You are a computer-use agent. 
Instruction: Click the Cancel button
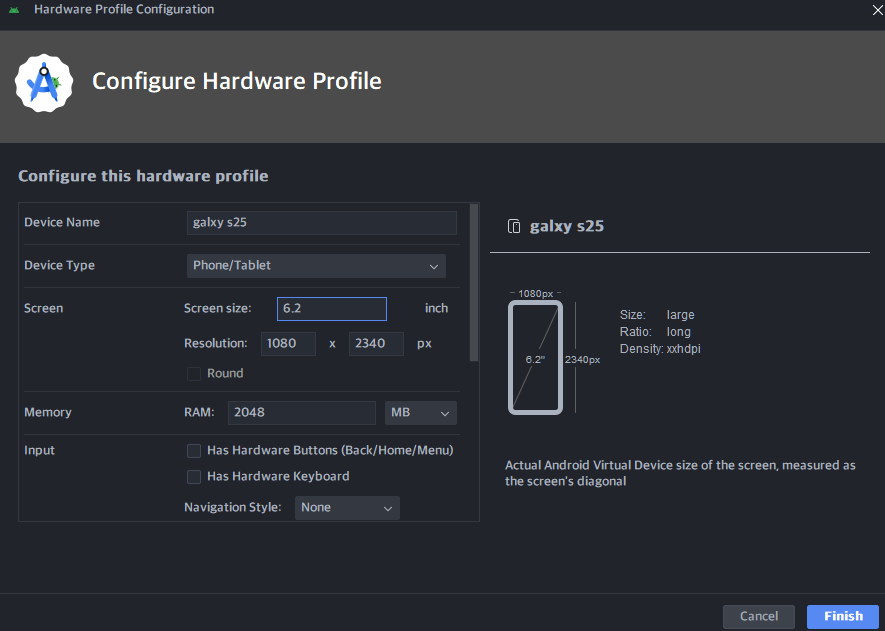759,616
